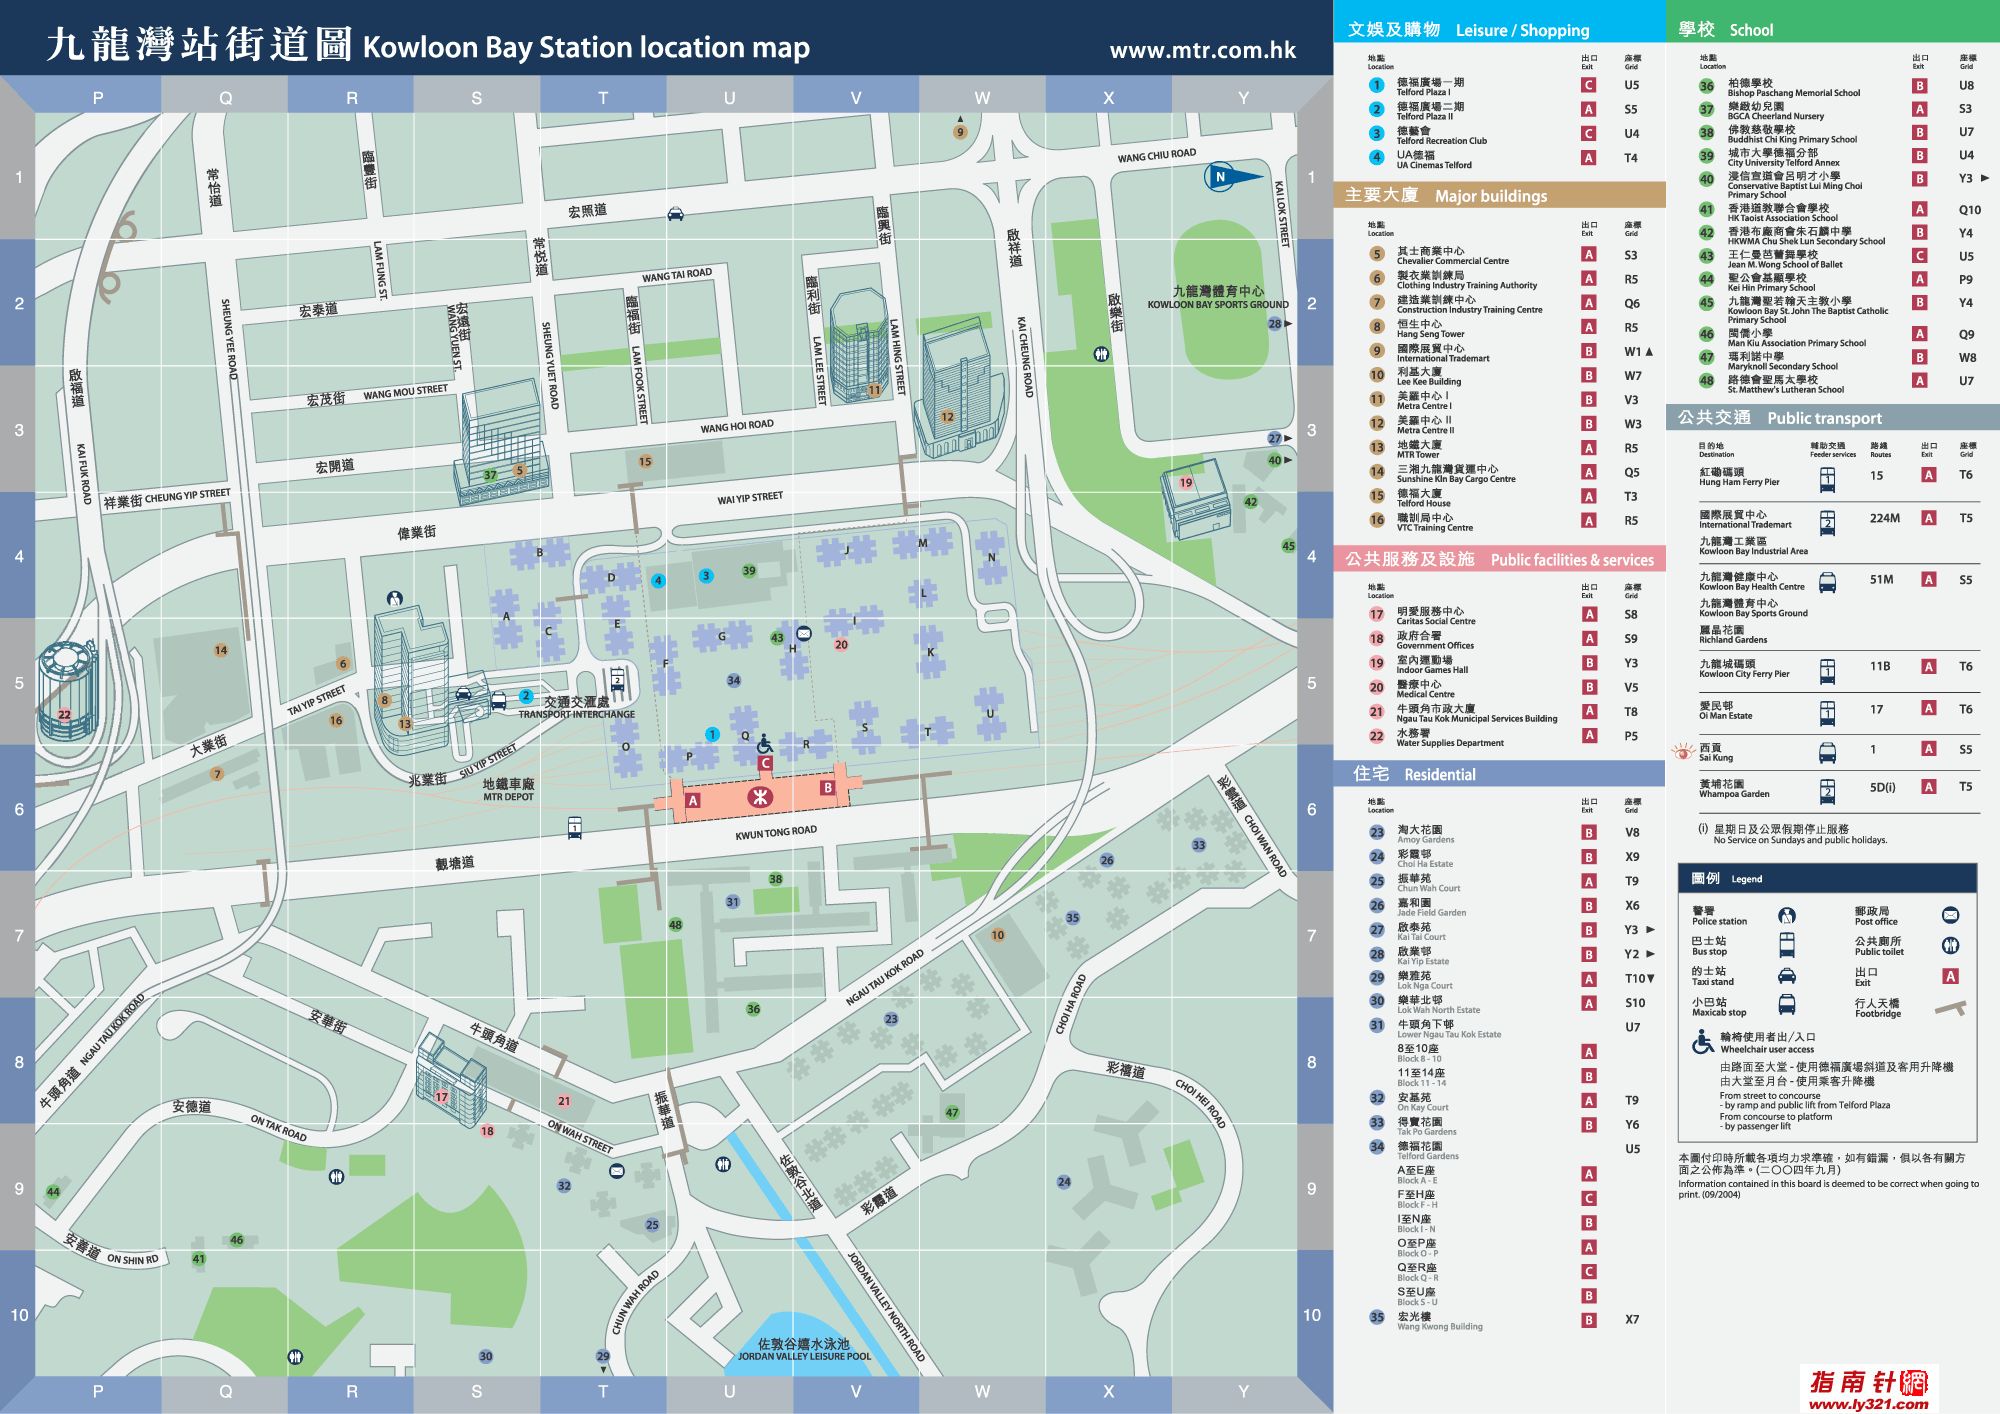Click the police station icon in the legend
The image size is (2000, 1414).
pyautogui.click(x=1787, y=915)
